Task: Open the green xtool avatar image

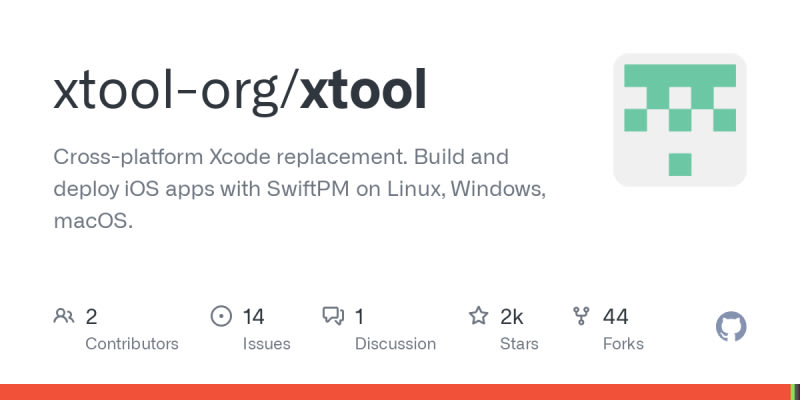Action: (680, 120)
